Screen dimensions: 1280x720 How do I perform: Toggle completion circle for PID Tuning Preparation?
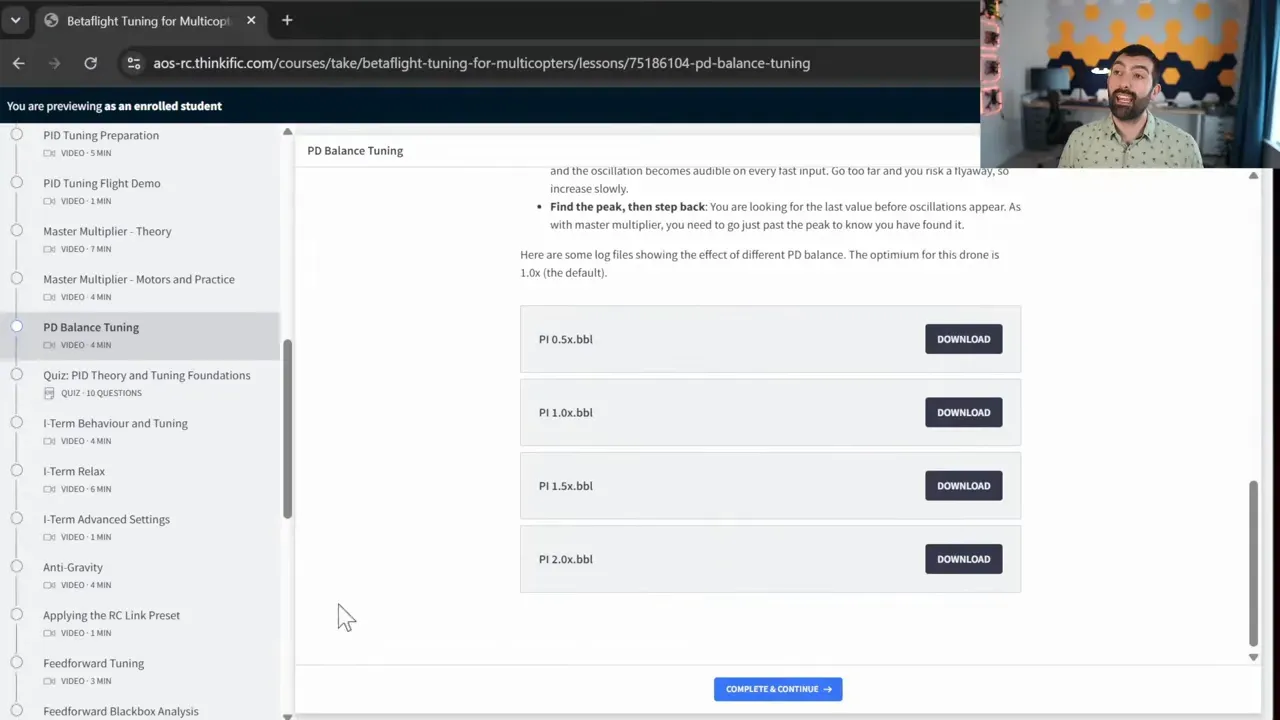pyautogui.click(x=17, y=134)
